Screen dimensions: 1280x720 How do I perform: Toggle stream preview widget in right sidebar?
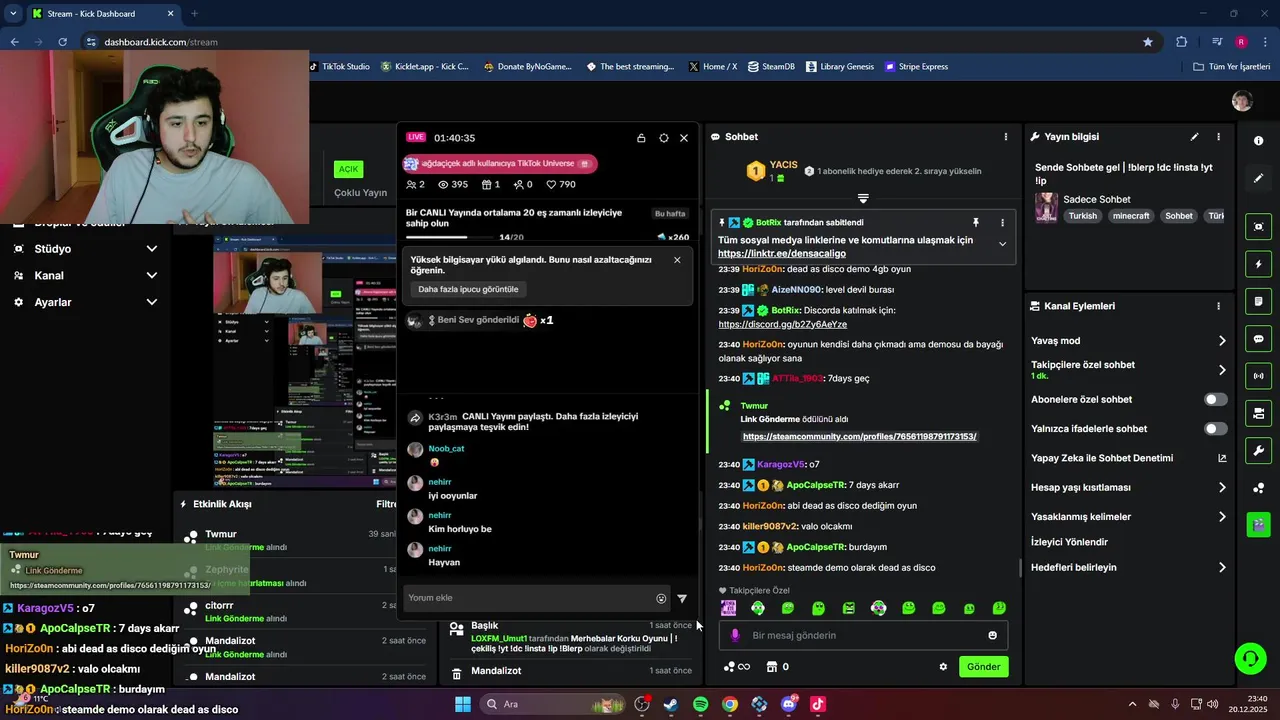click(1259, 227)
